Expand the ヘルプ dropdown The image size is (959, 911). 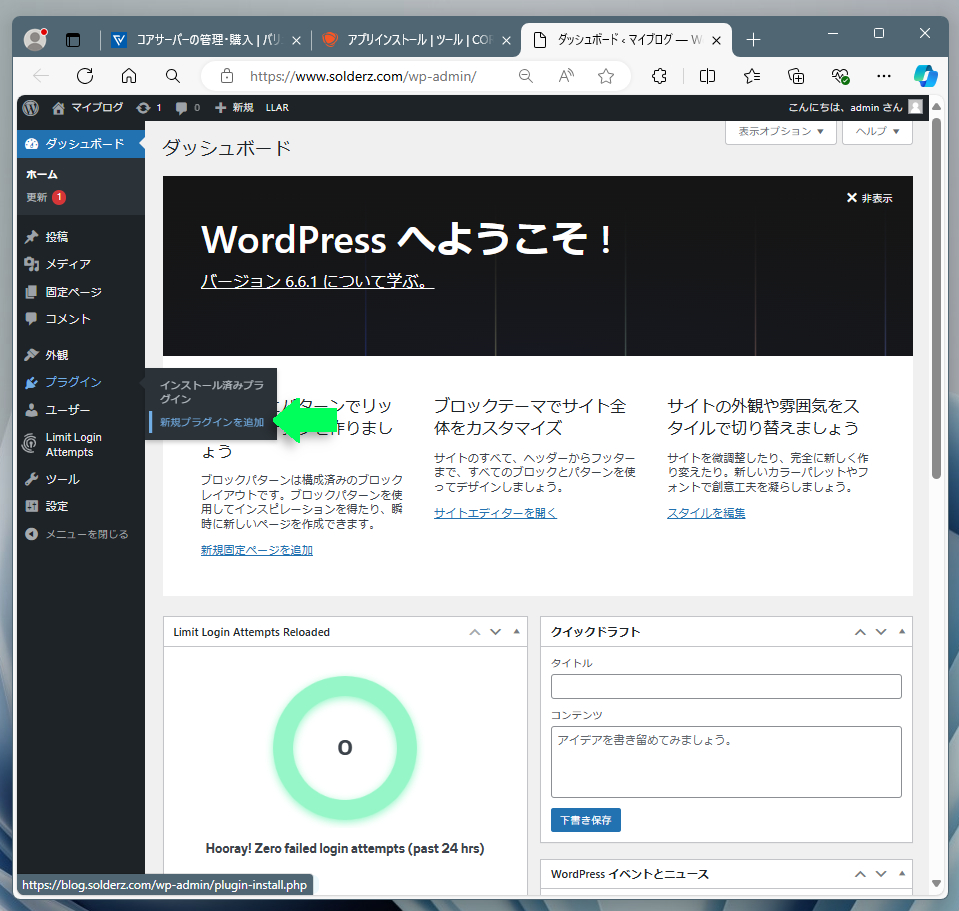[x=877, y=131]
